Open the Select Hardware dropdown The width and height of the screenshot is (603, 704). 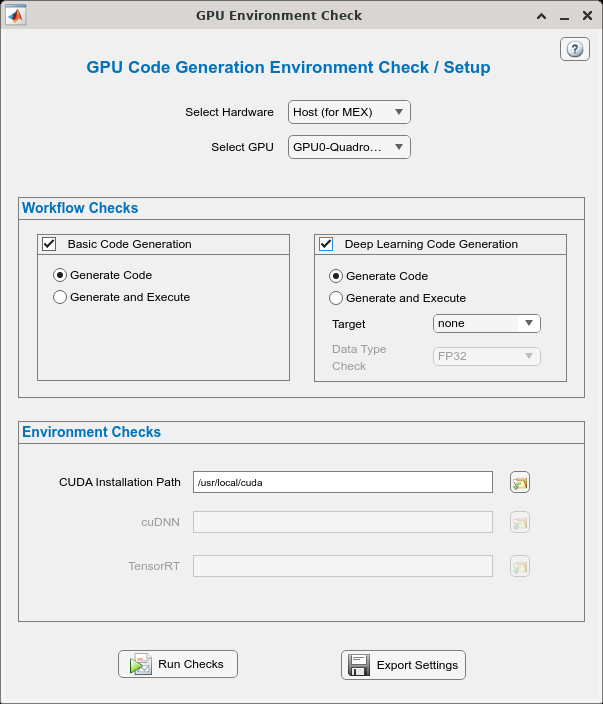pos(349,112)
